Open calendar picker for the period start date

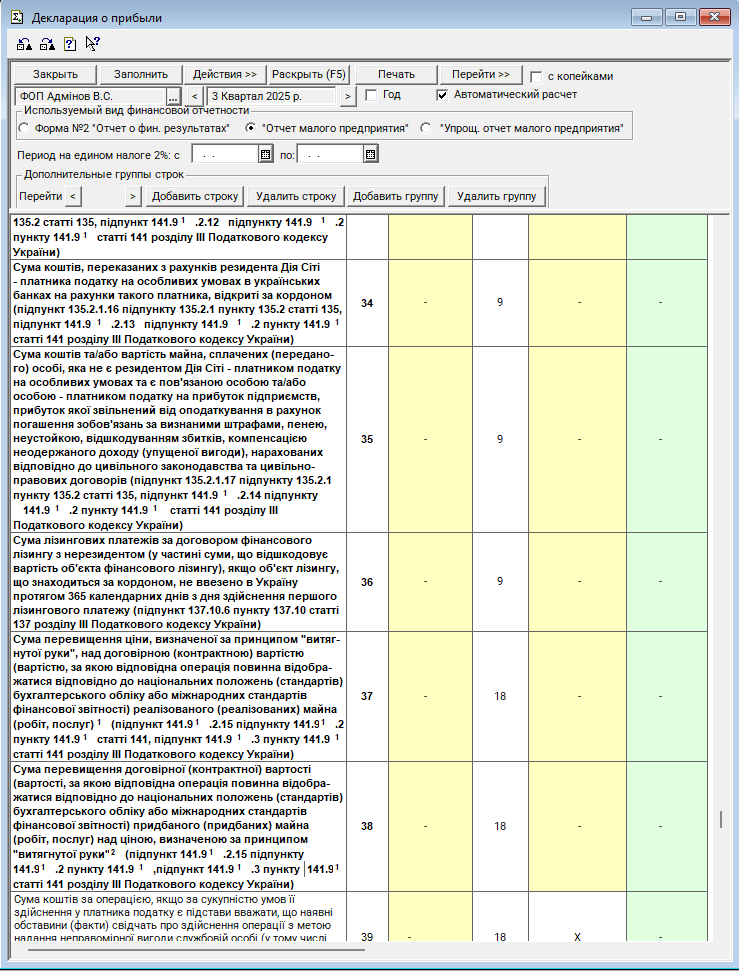(265, 155)
